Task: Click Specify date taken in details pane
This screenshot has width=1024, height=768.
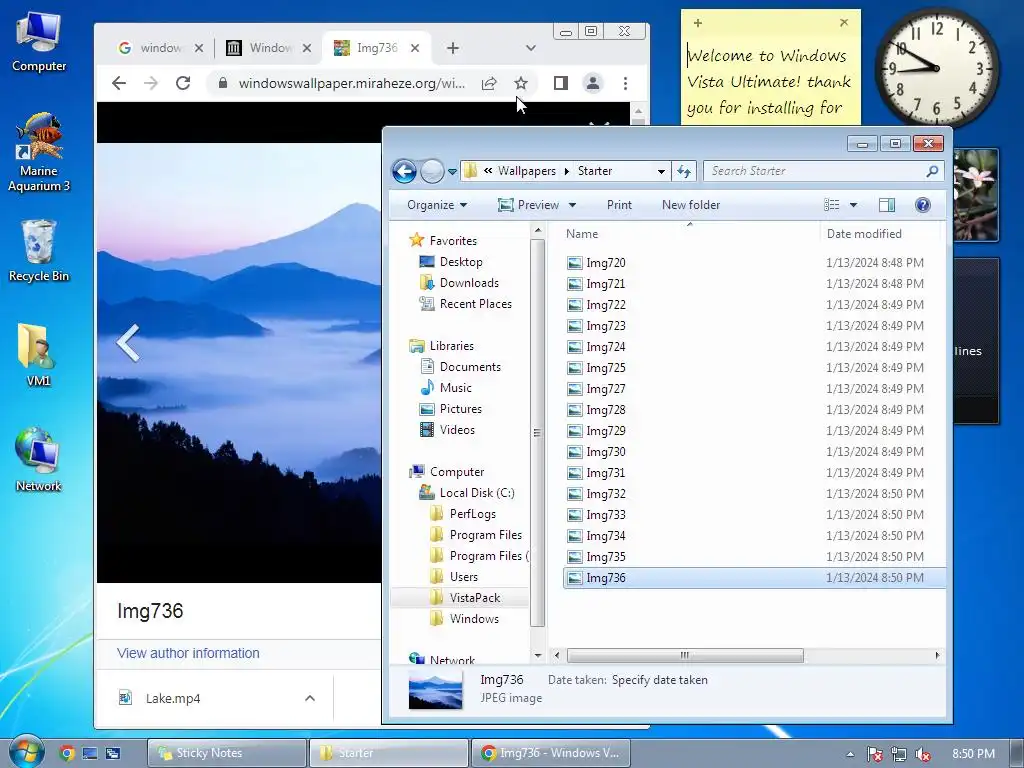Action: (x=660, y=680)
